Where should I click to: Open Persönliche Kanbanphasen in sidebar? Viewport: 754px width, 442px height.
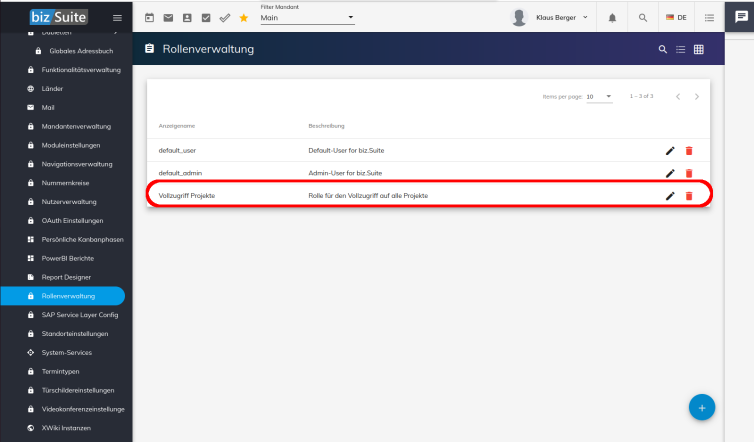click(83, 240)
